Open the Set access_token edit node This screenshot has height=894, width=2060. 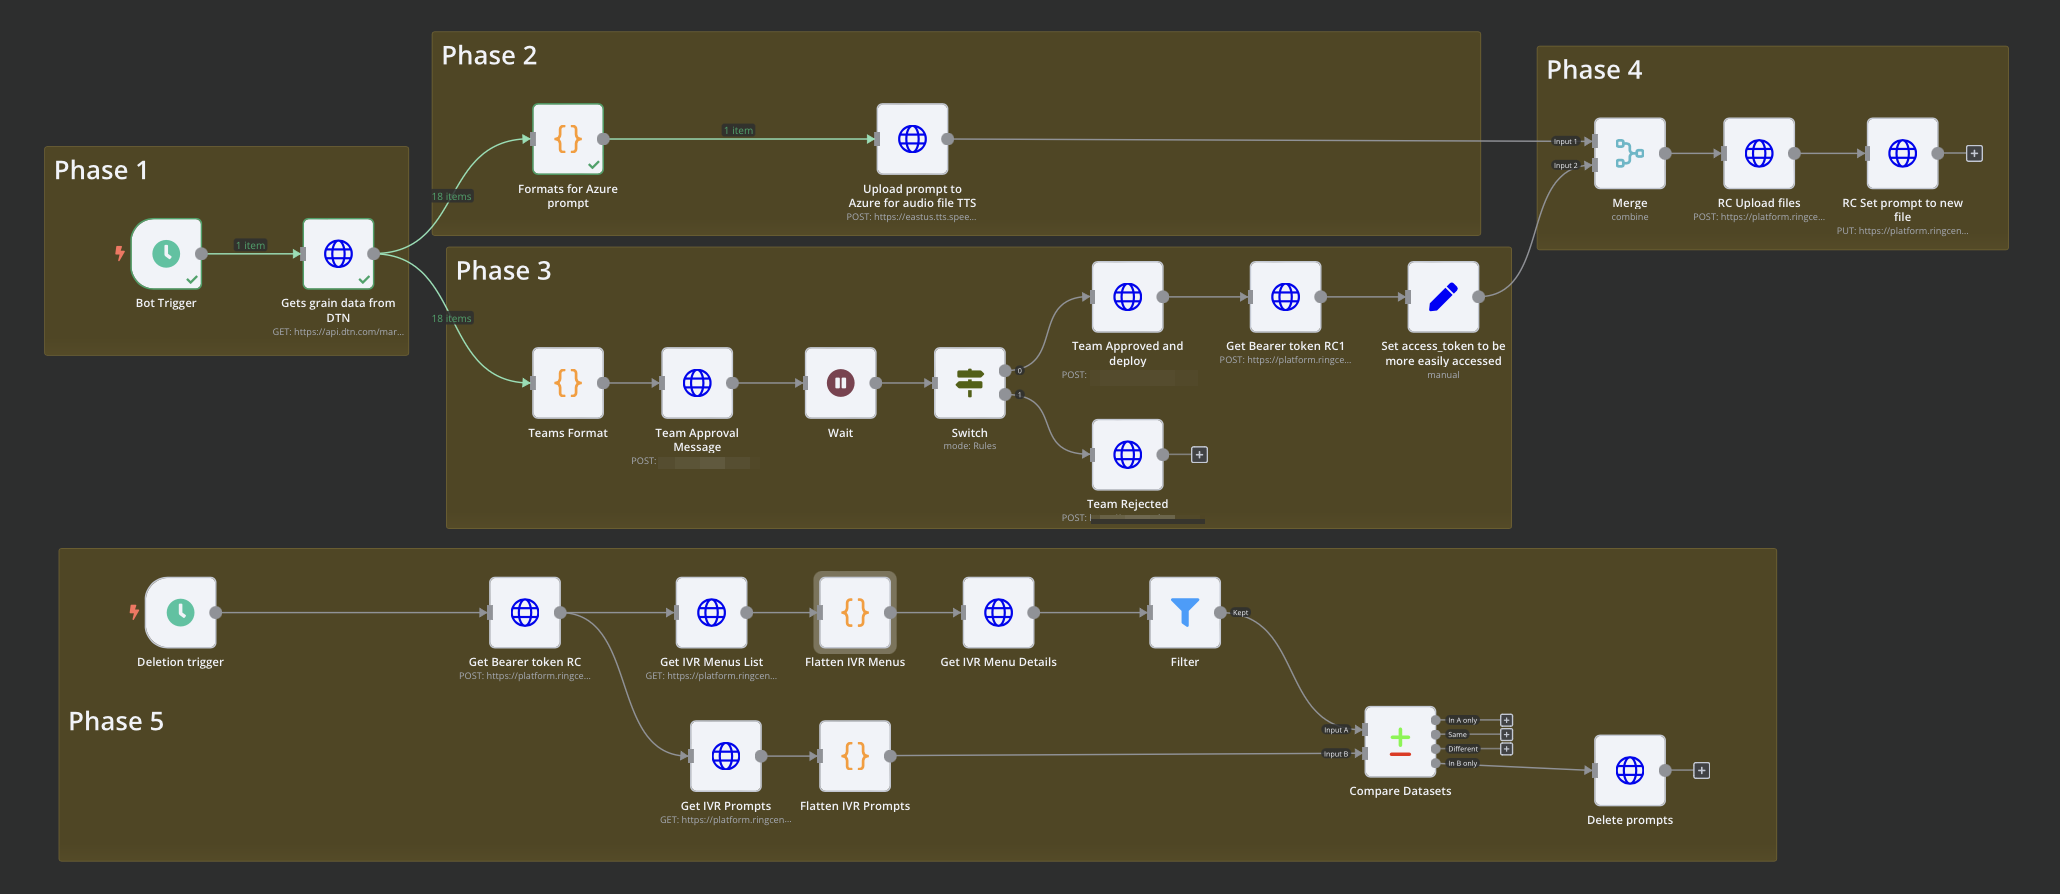click(1443, 297)
